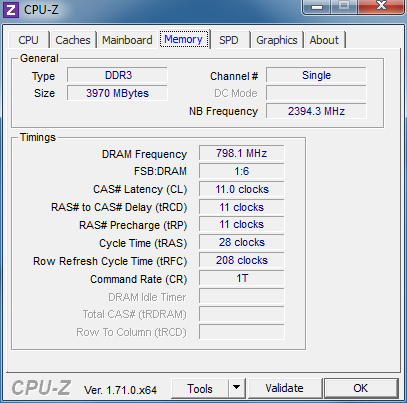
Task: Click DRAM Frequency value 798.1 MHz
Action: 242,153
